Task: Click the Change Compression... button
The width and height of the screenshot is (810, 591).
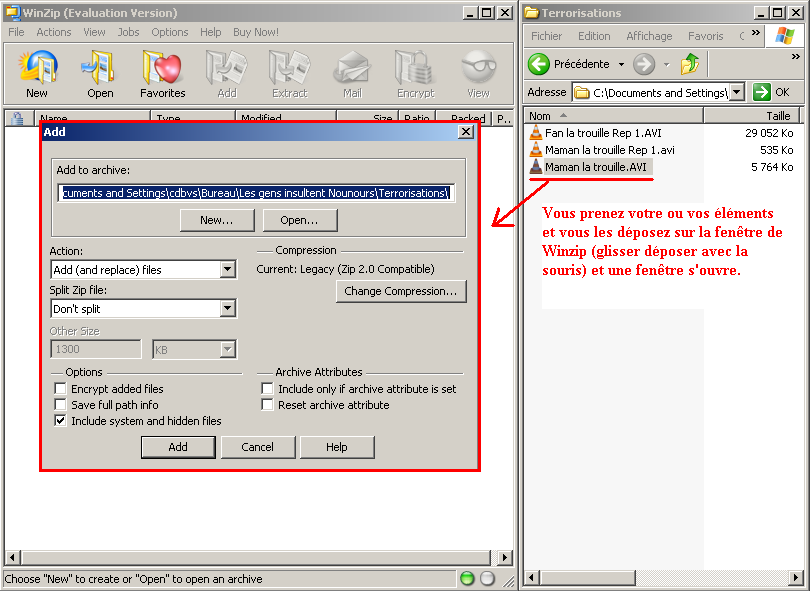Action: coord(401,291)
